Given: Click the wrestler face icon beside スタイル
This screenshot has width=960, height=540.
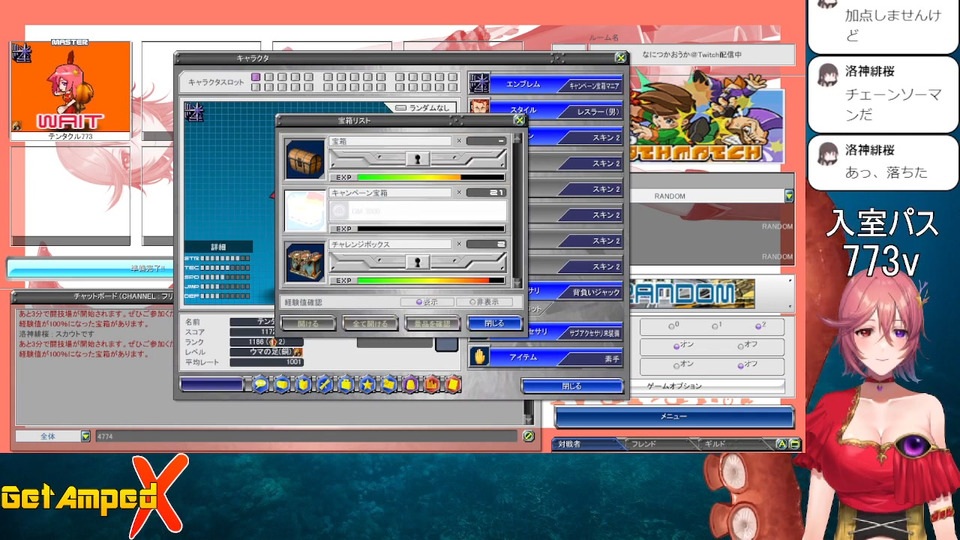Looking at the screenshot, I should pyautogui.click(x=479, y=108).
